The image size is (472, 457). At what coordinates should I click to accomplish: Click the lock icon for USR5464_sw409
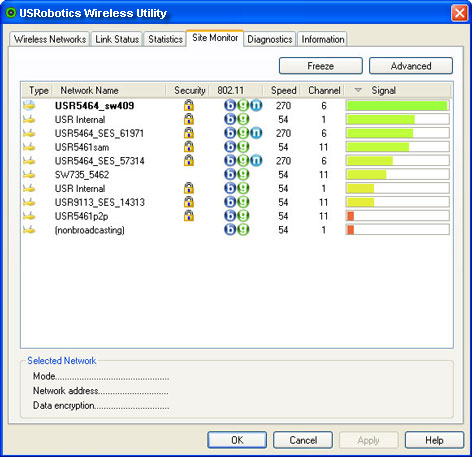point(189,105)
